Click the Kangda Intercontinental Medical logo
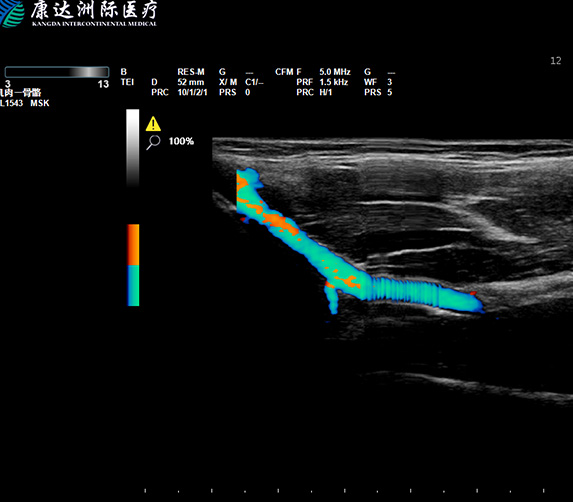This screenshot has height=502, width=573. pos(79,14)
